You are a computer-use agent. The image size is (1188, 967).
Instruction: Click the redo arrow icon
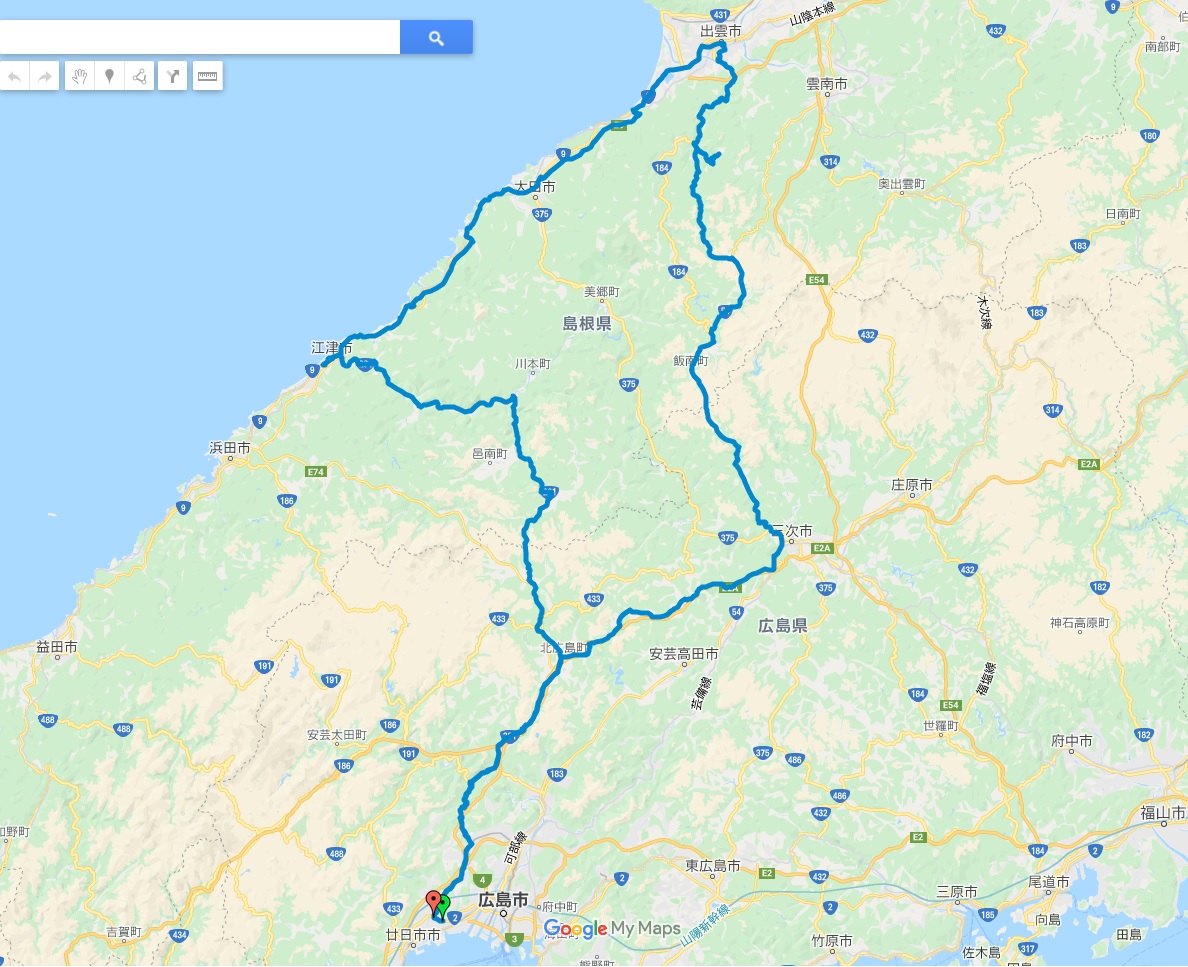click(45, 76)
